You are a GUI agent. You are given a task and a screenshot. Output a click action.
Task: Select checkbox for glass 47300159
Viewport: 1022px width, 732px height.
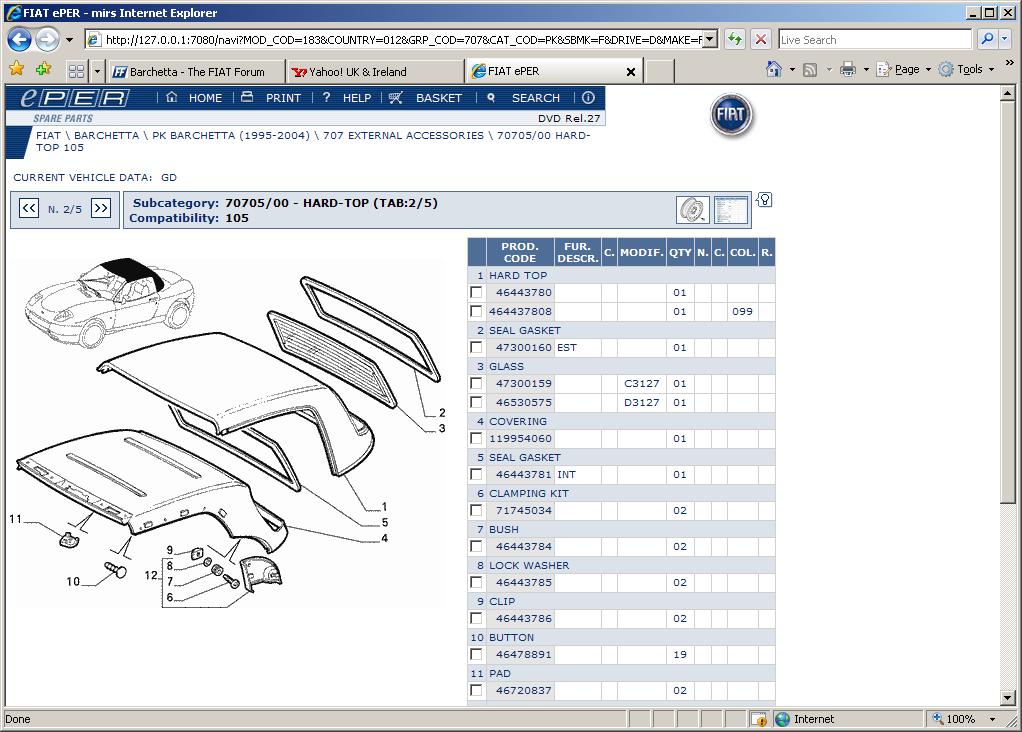tap(476, 383)
